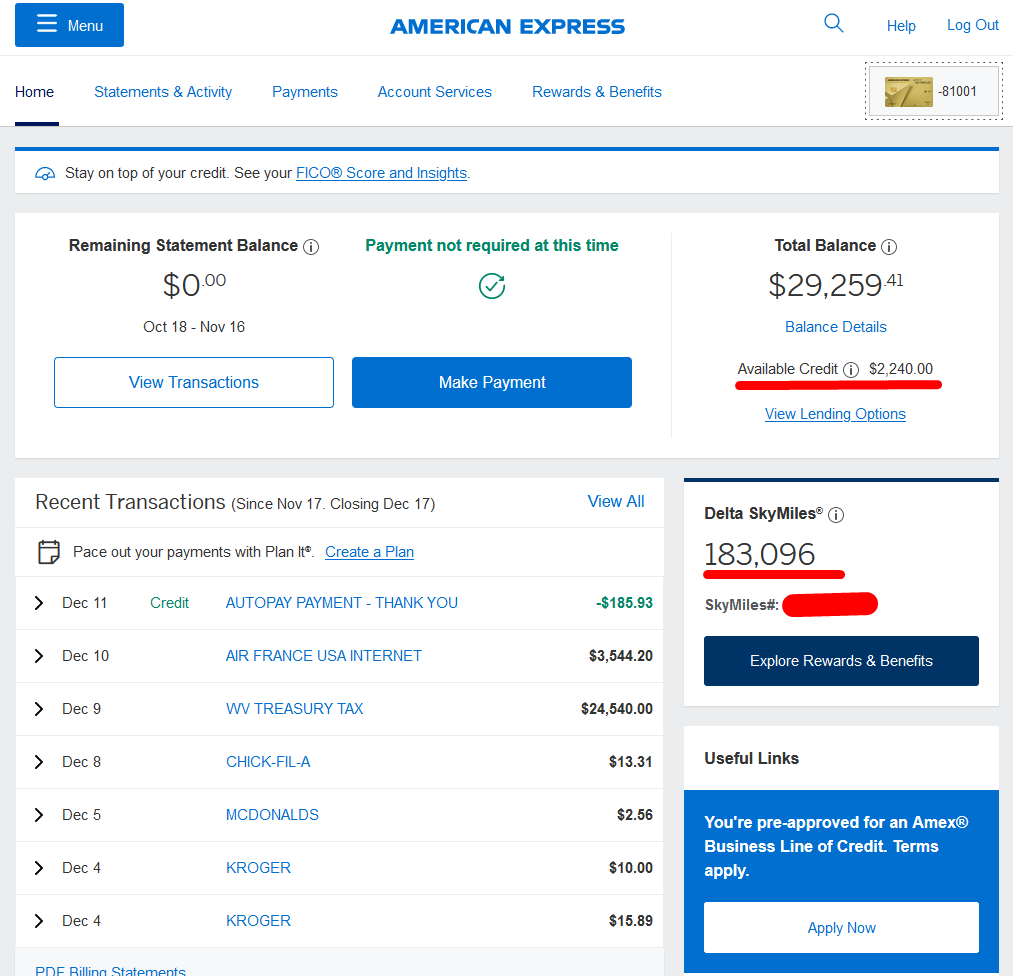Click the $3,544.20 transaction amount
This screenshot has width=1013, height=976.
(620, 656)
